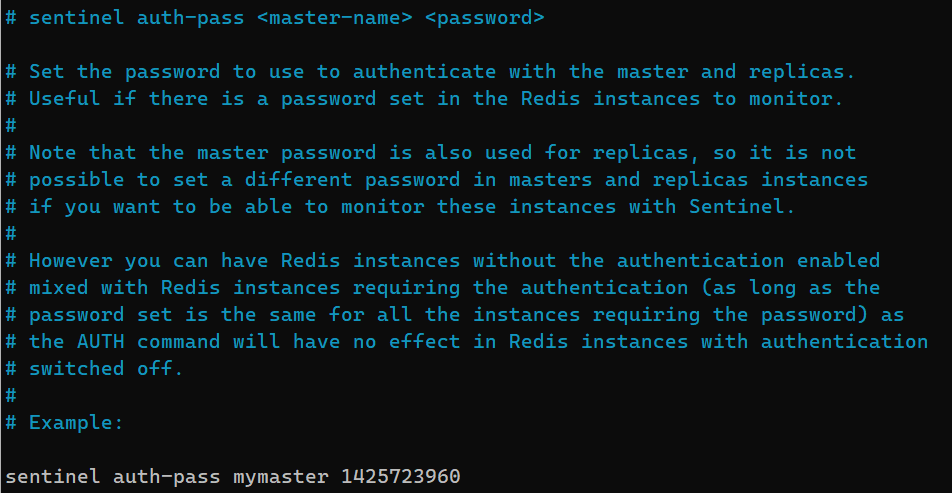Image resolution: width=952 pixels, height=493 pixels.
Task: Click the word However at paragraph start
Action: tap(71, 261)
